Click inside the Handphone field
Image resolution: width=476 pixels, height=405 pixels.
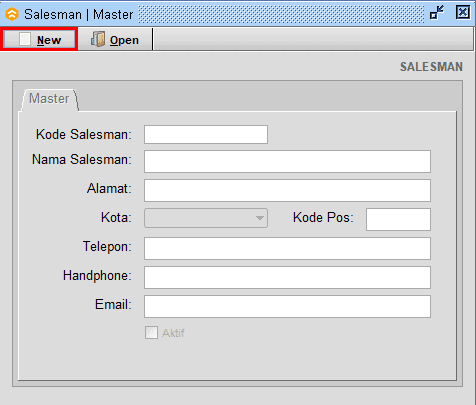(287, 277)
